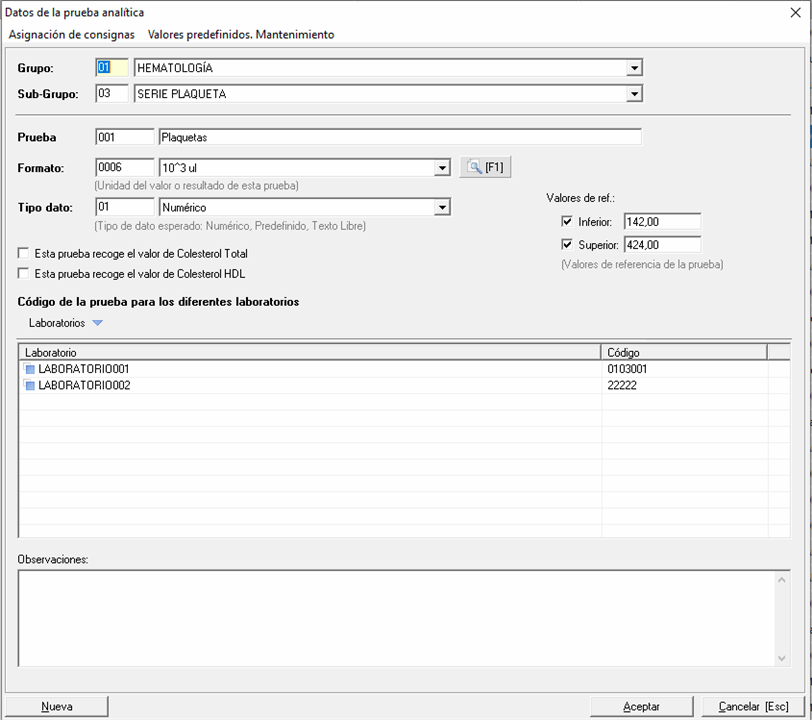Click the Nueva button
Screen dimensions: 812x720
coord(56,706)
